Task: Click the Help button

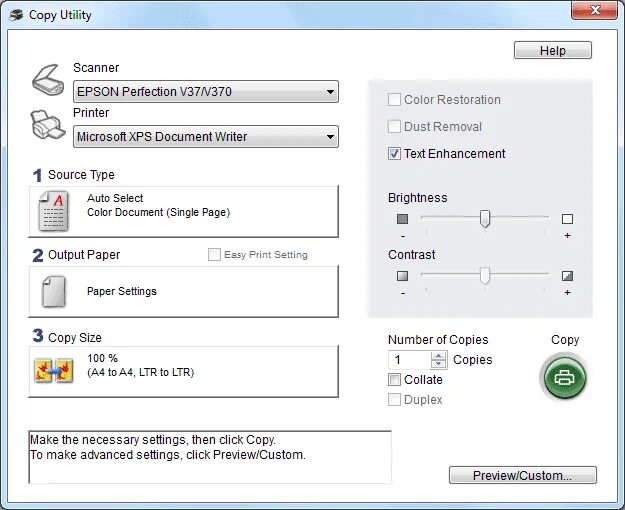Action: point(553,50)
